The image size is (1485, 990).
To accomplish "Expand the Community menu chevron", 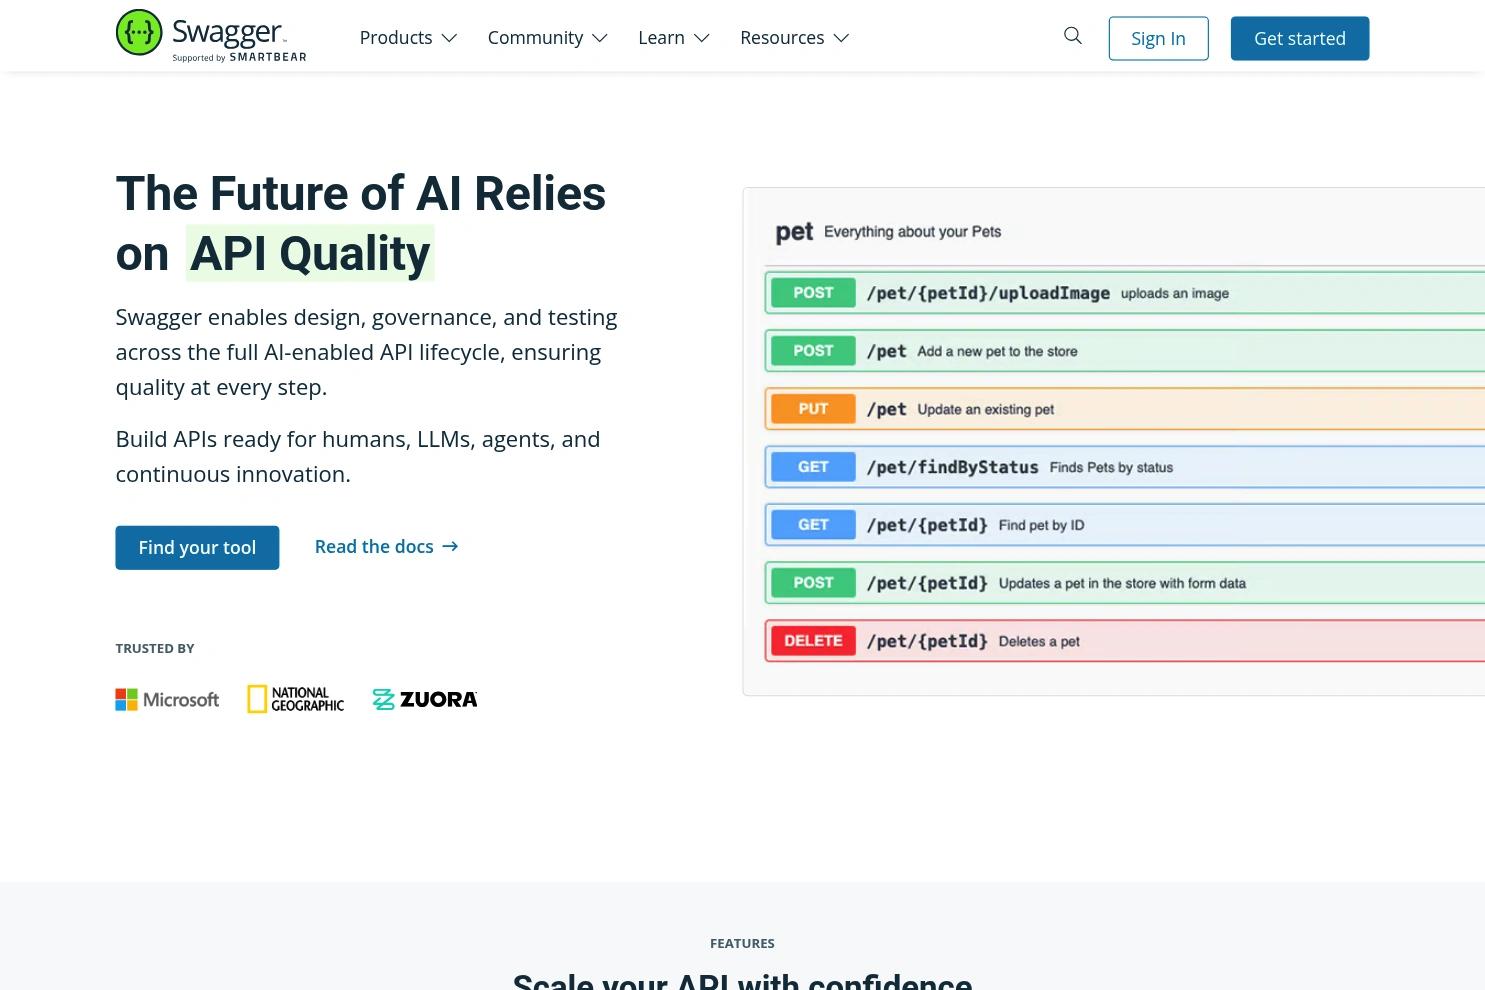I will [600, 38].
